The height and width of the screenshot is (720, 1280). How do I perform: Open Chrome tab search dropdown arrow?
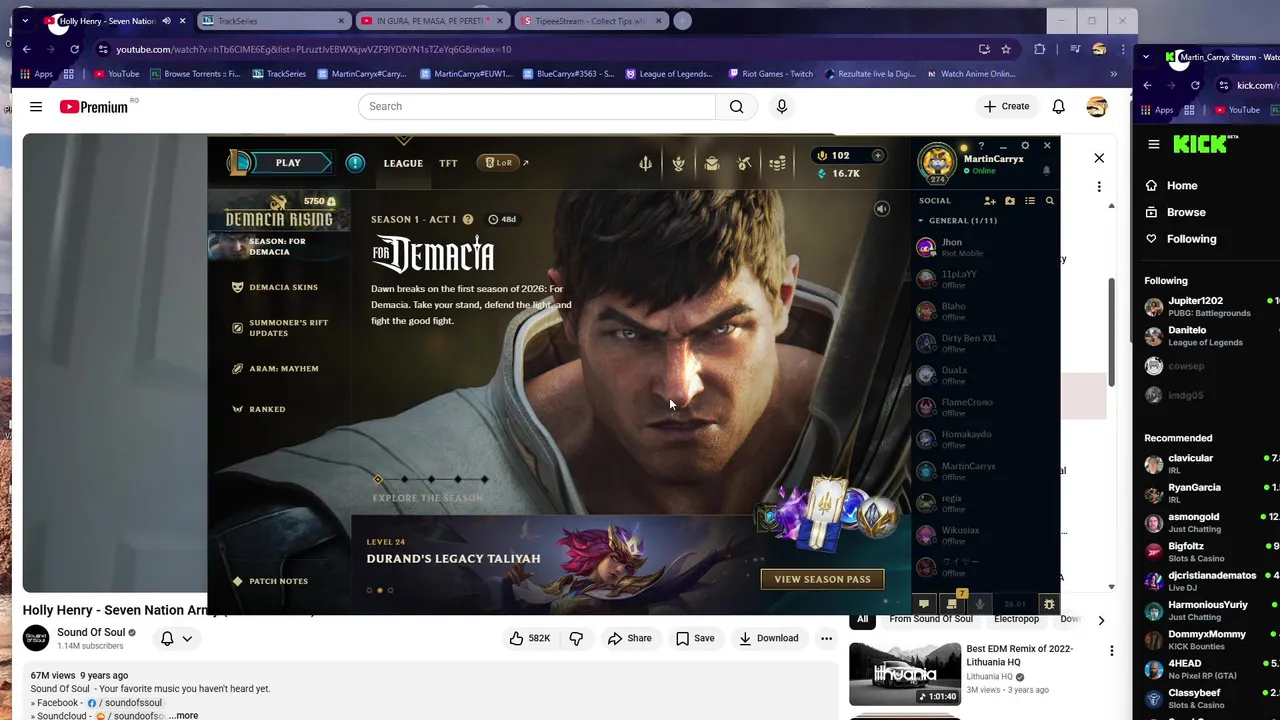pyautogui.click(x=26, y=21)
